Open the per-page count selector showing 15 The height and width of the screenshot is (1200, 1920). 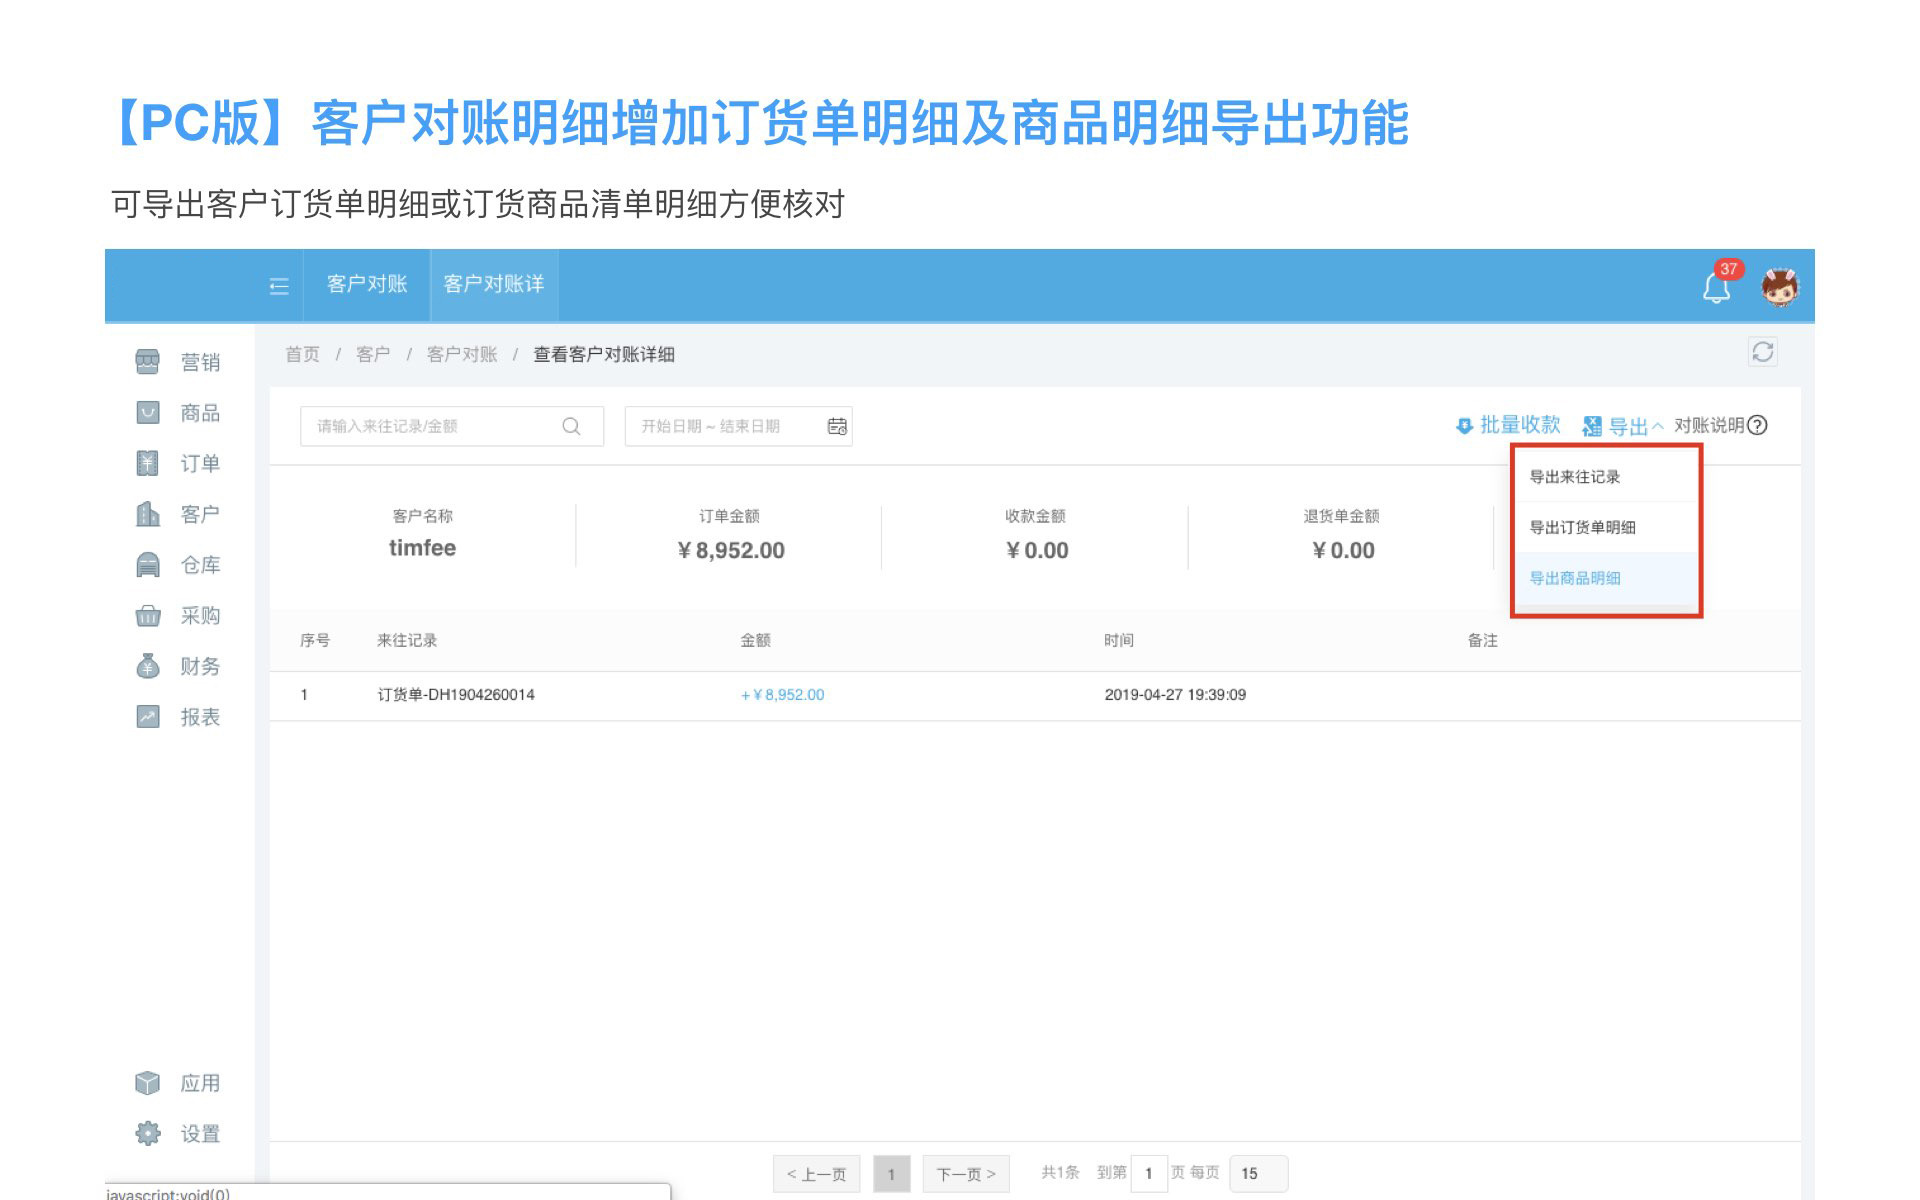tap(1257, 1173)
